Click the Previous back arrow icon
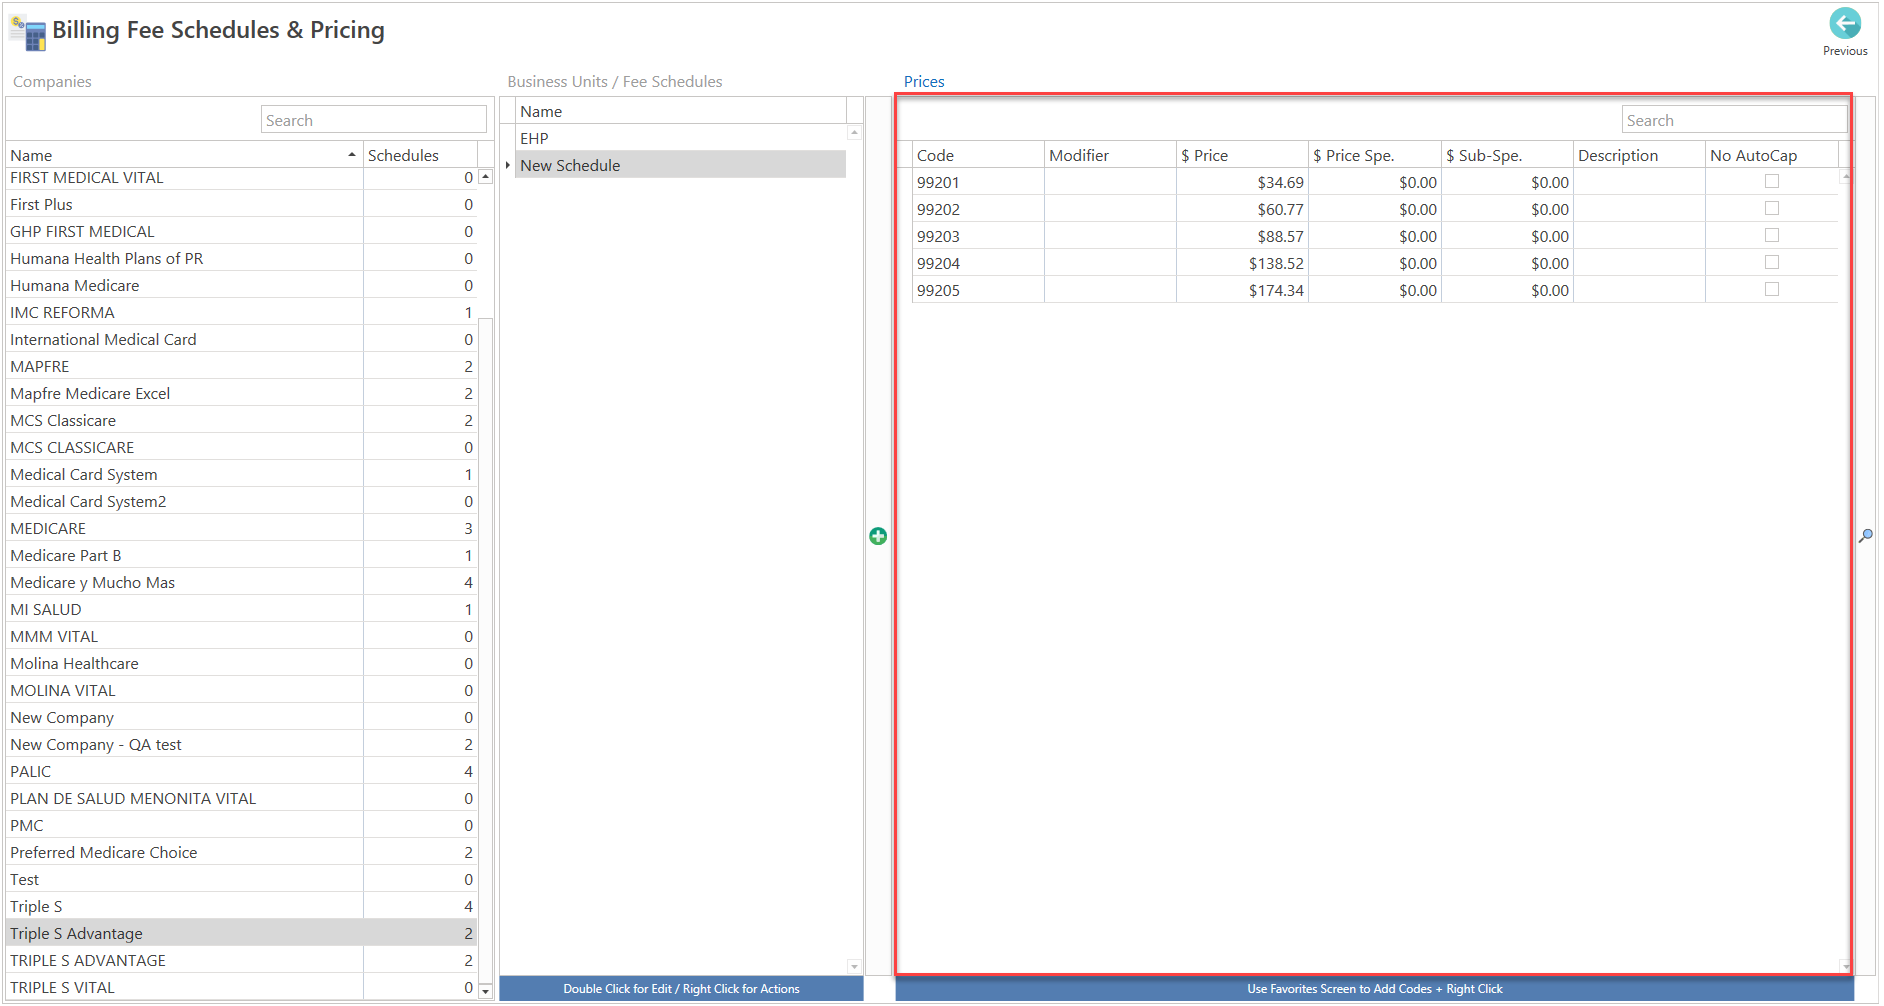 1845,23
